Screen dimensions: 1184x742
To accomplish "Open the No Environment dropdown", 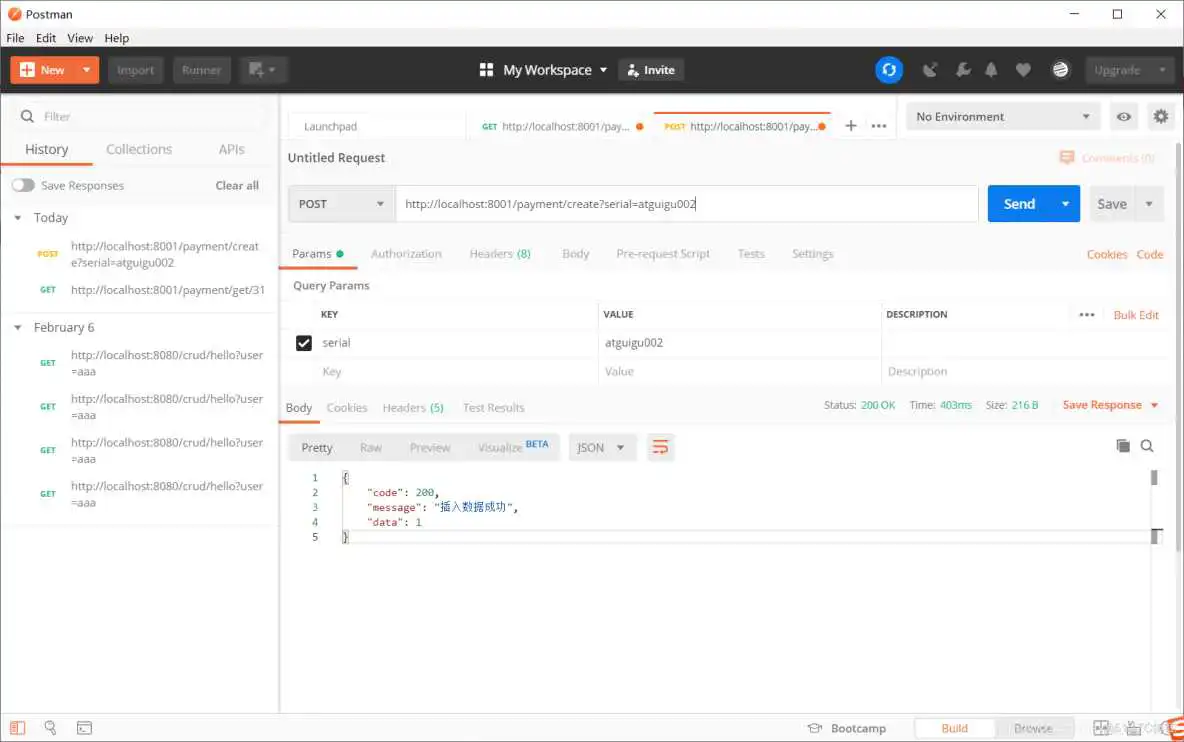I will click(1000, 116).
